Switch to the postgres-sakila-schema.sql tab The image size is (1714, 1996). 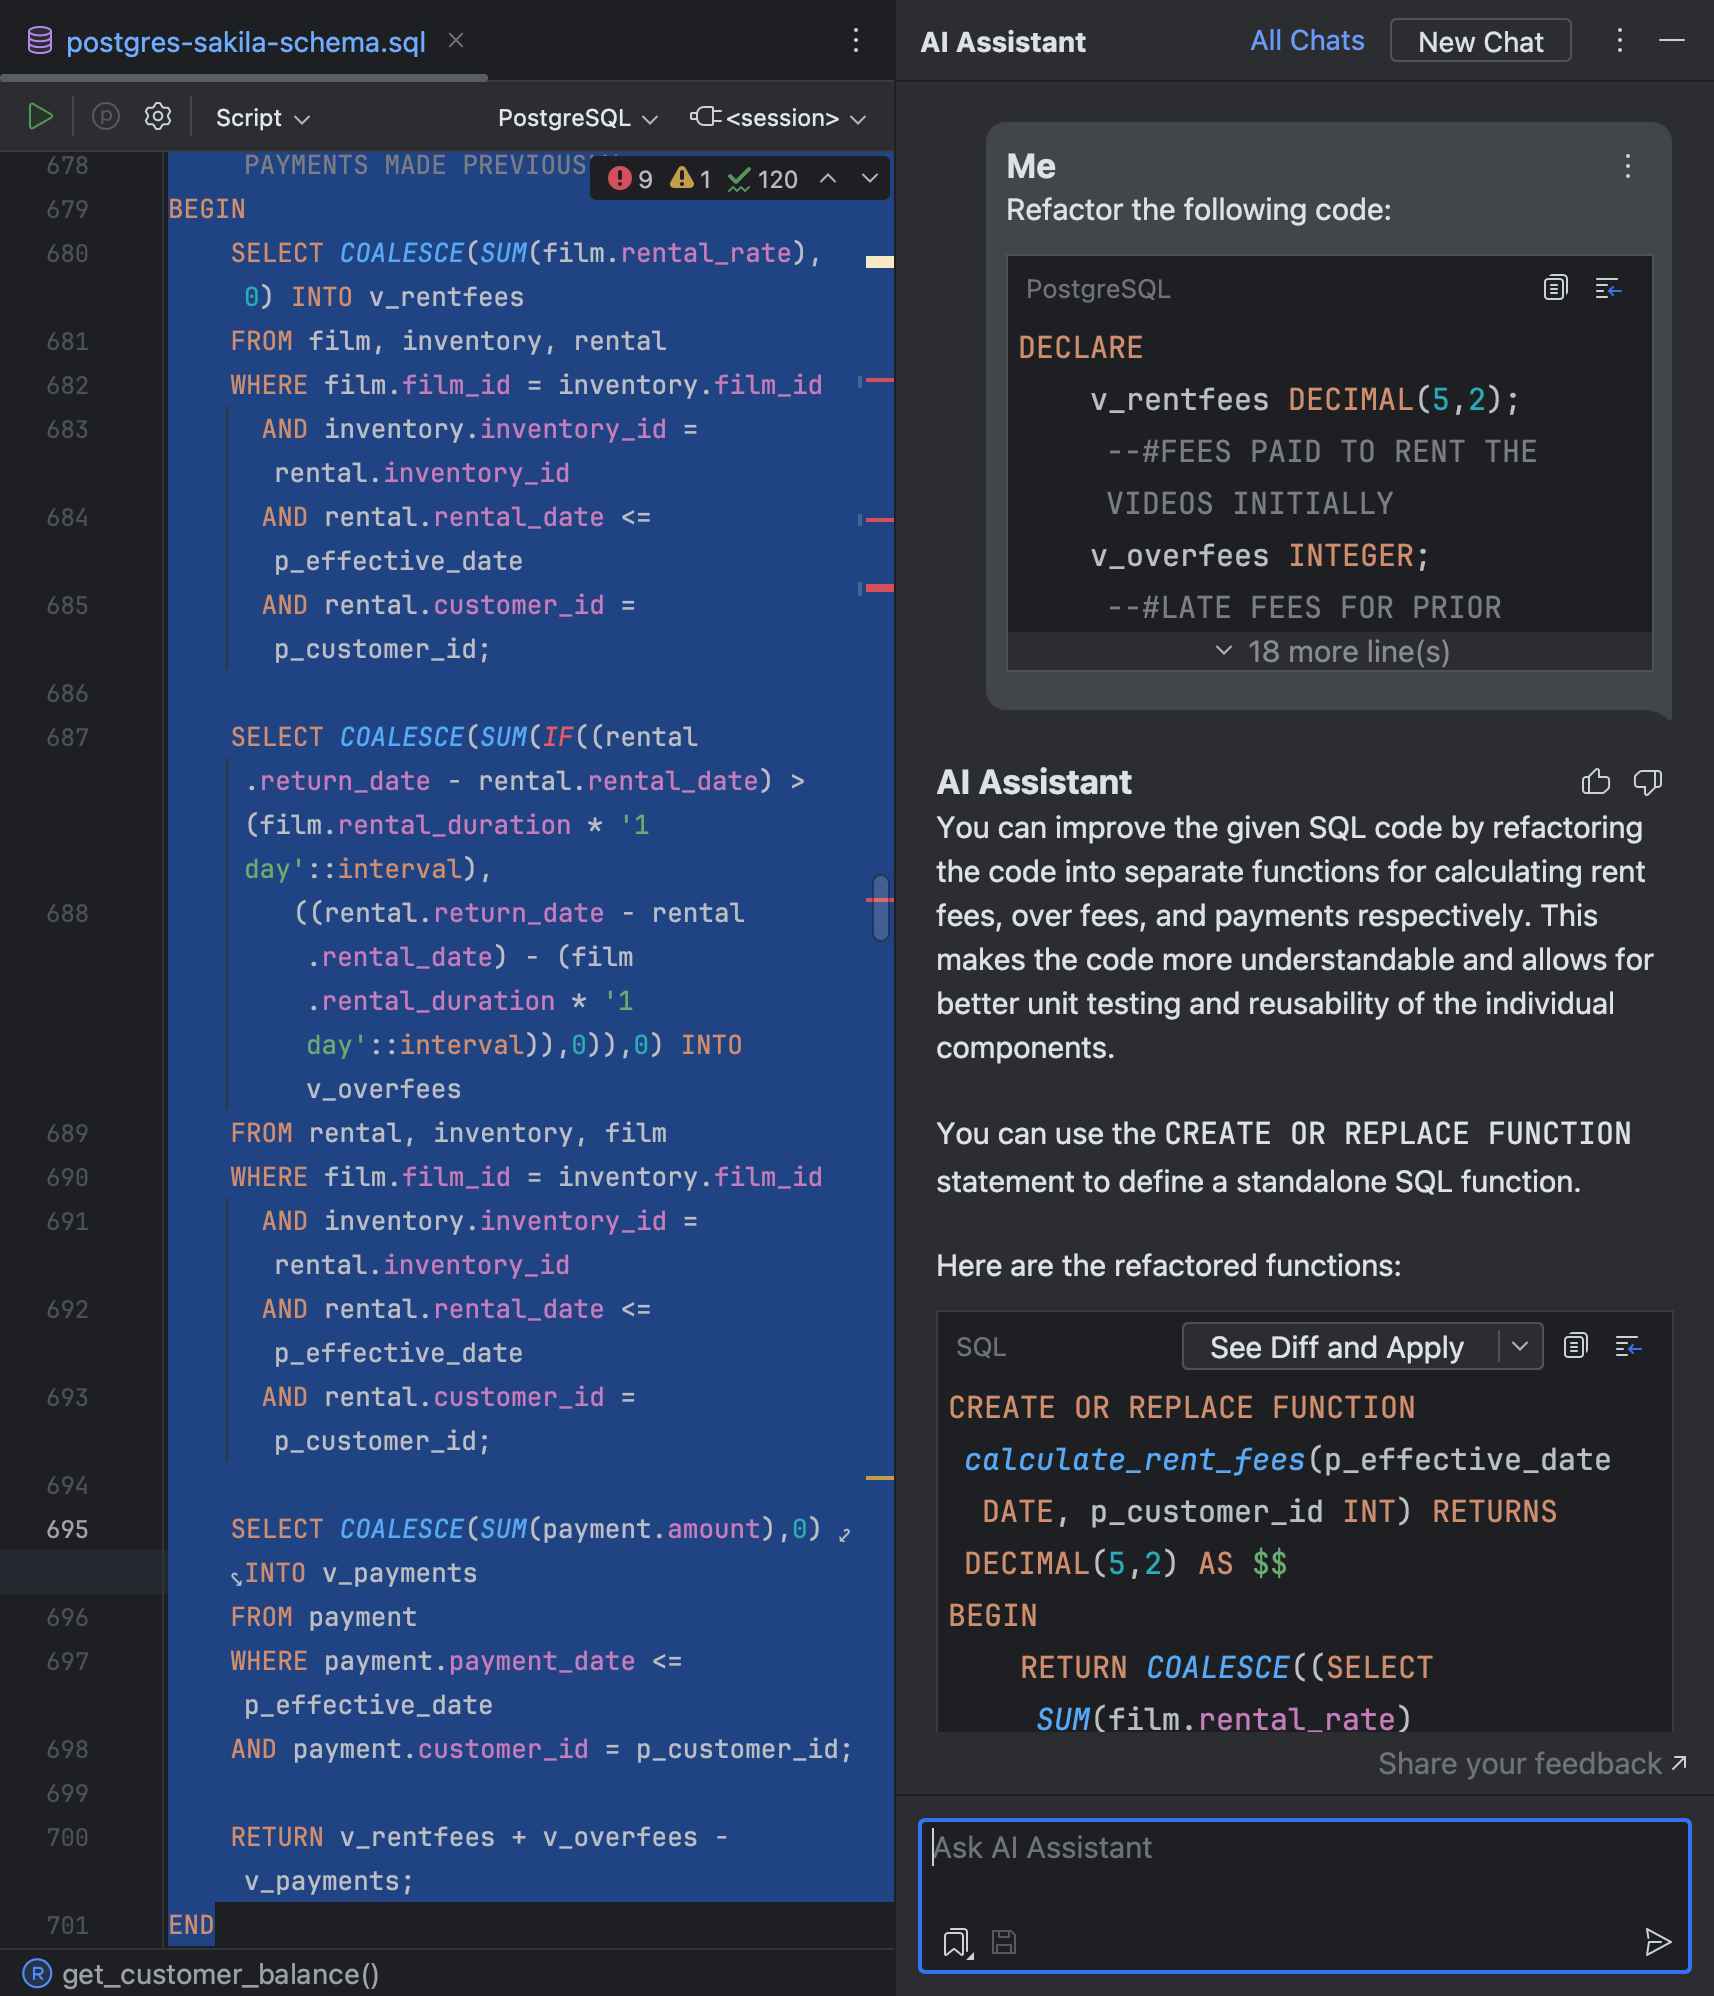click(245, 42)
